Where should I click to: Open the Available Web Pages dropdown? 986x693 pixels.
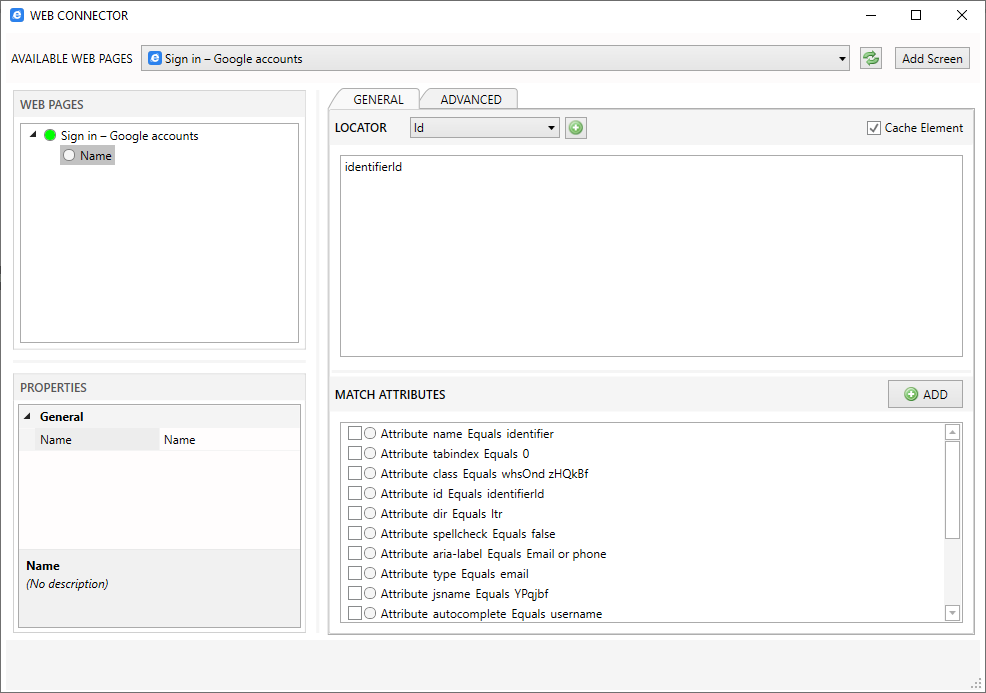(x=840, y=58)
